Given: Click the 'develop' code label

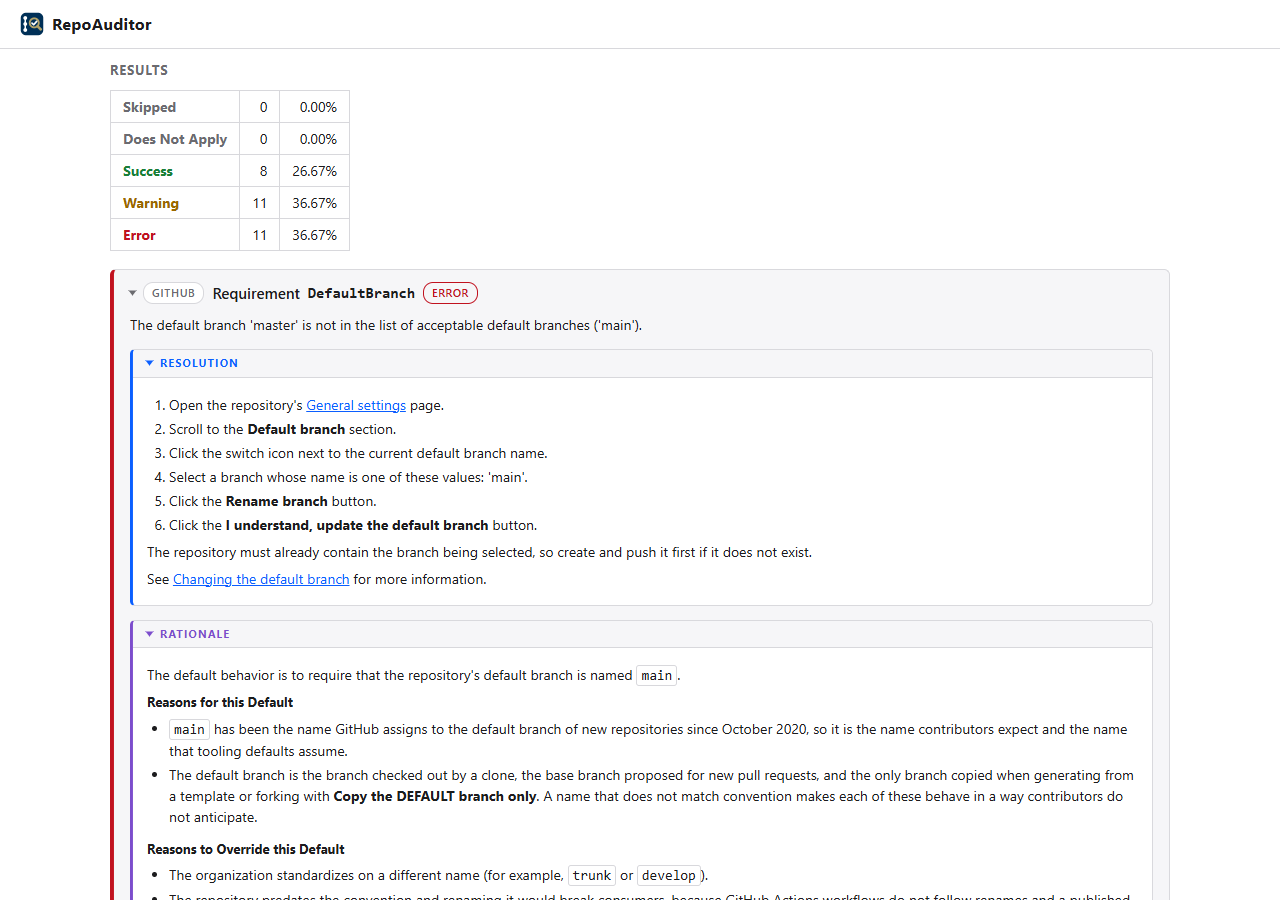Looking at the screenshot, I should coord(669,875).
